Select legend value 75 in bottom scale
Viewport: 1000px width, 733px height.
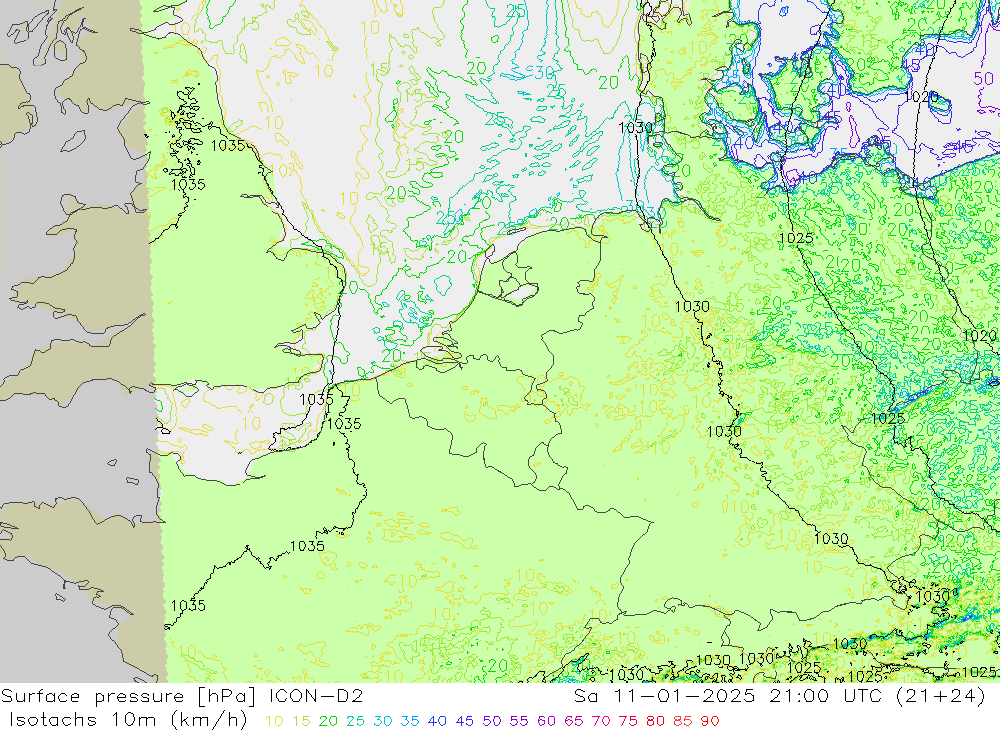628,721
